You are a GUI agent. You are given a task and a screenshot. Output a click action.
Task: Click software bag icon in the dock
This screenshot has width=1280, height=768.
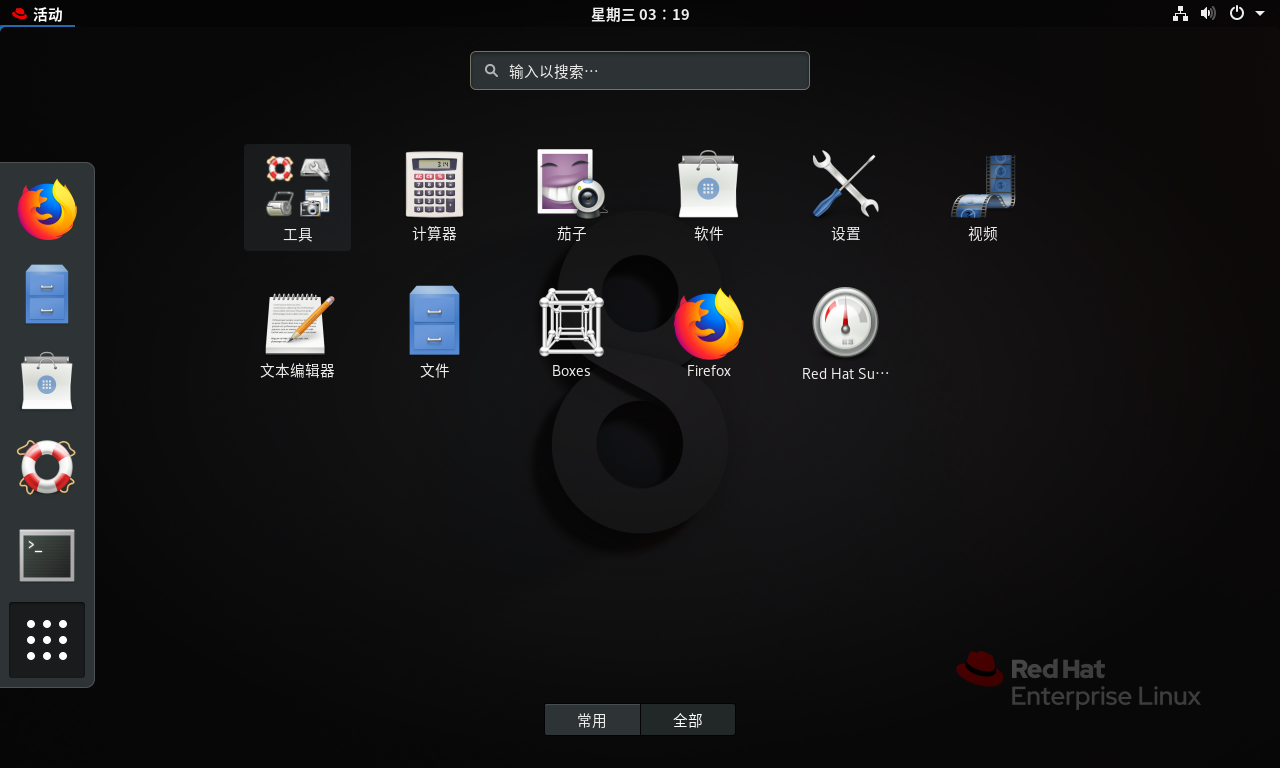click(x=47, y=381)
